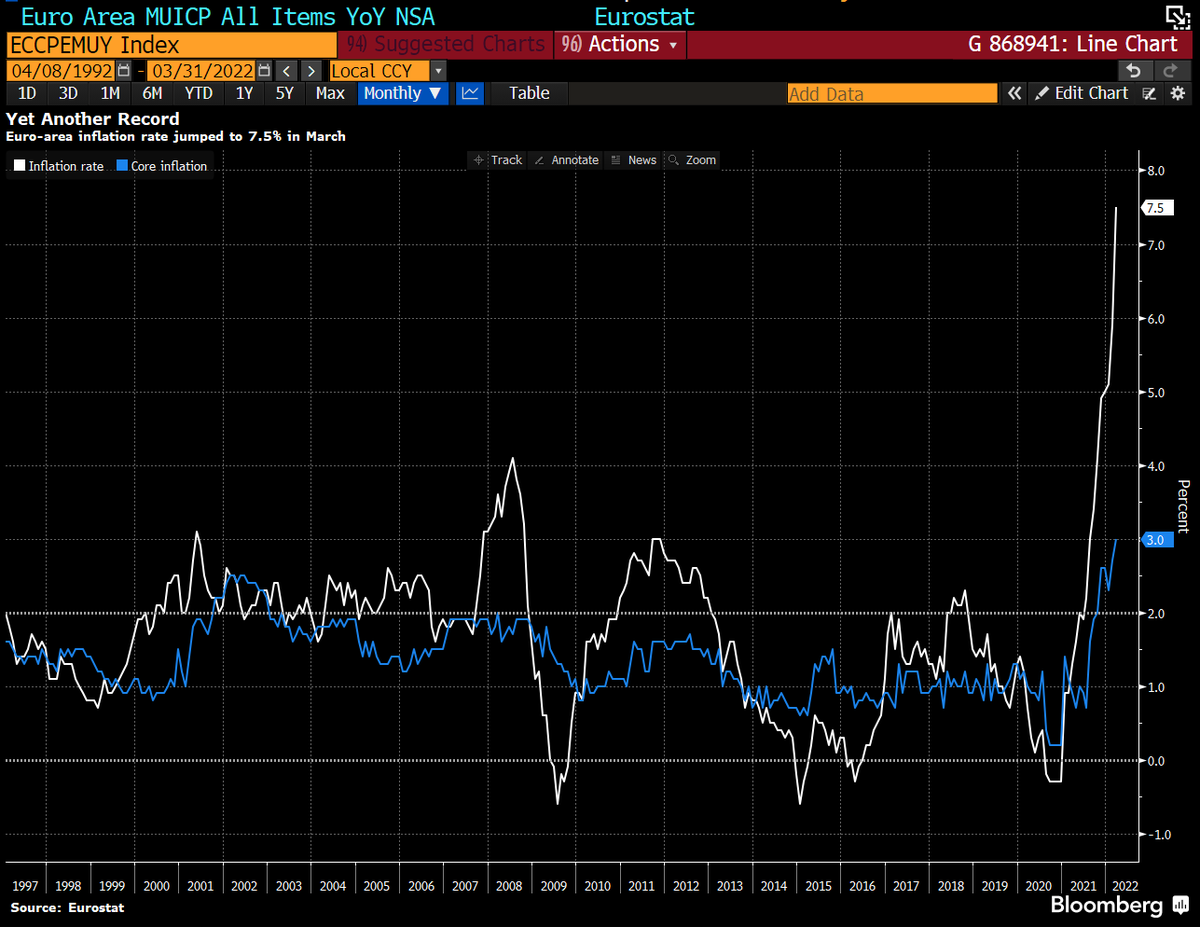This screenshot has height=927, width=1200.
Task: Click white Inflation rate legend swatch
Action: click(19, 166)
